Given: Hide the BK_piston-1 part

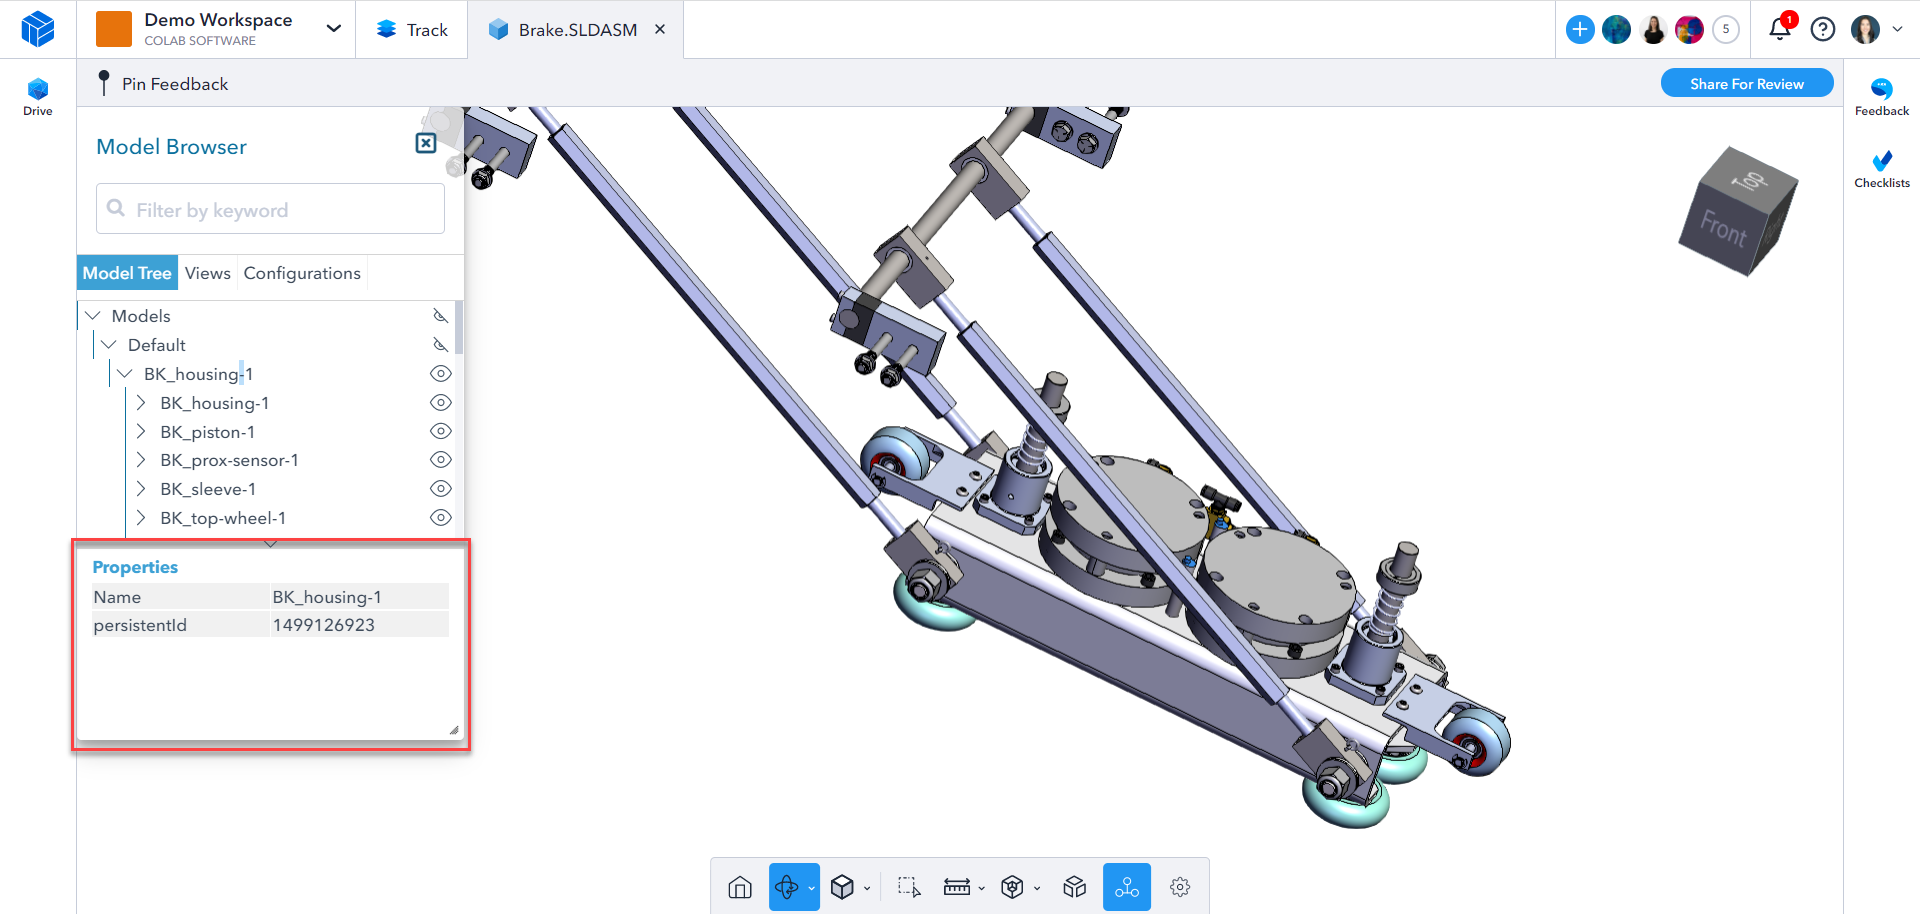Looking at the screenshot, I should click(x=441, y=432).
